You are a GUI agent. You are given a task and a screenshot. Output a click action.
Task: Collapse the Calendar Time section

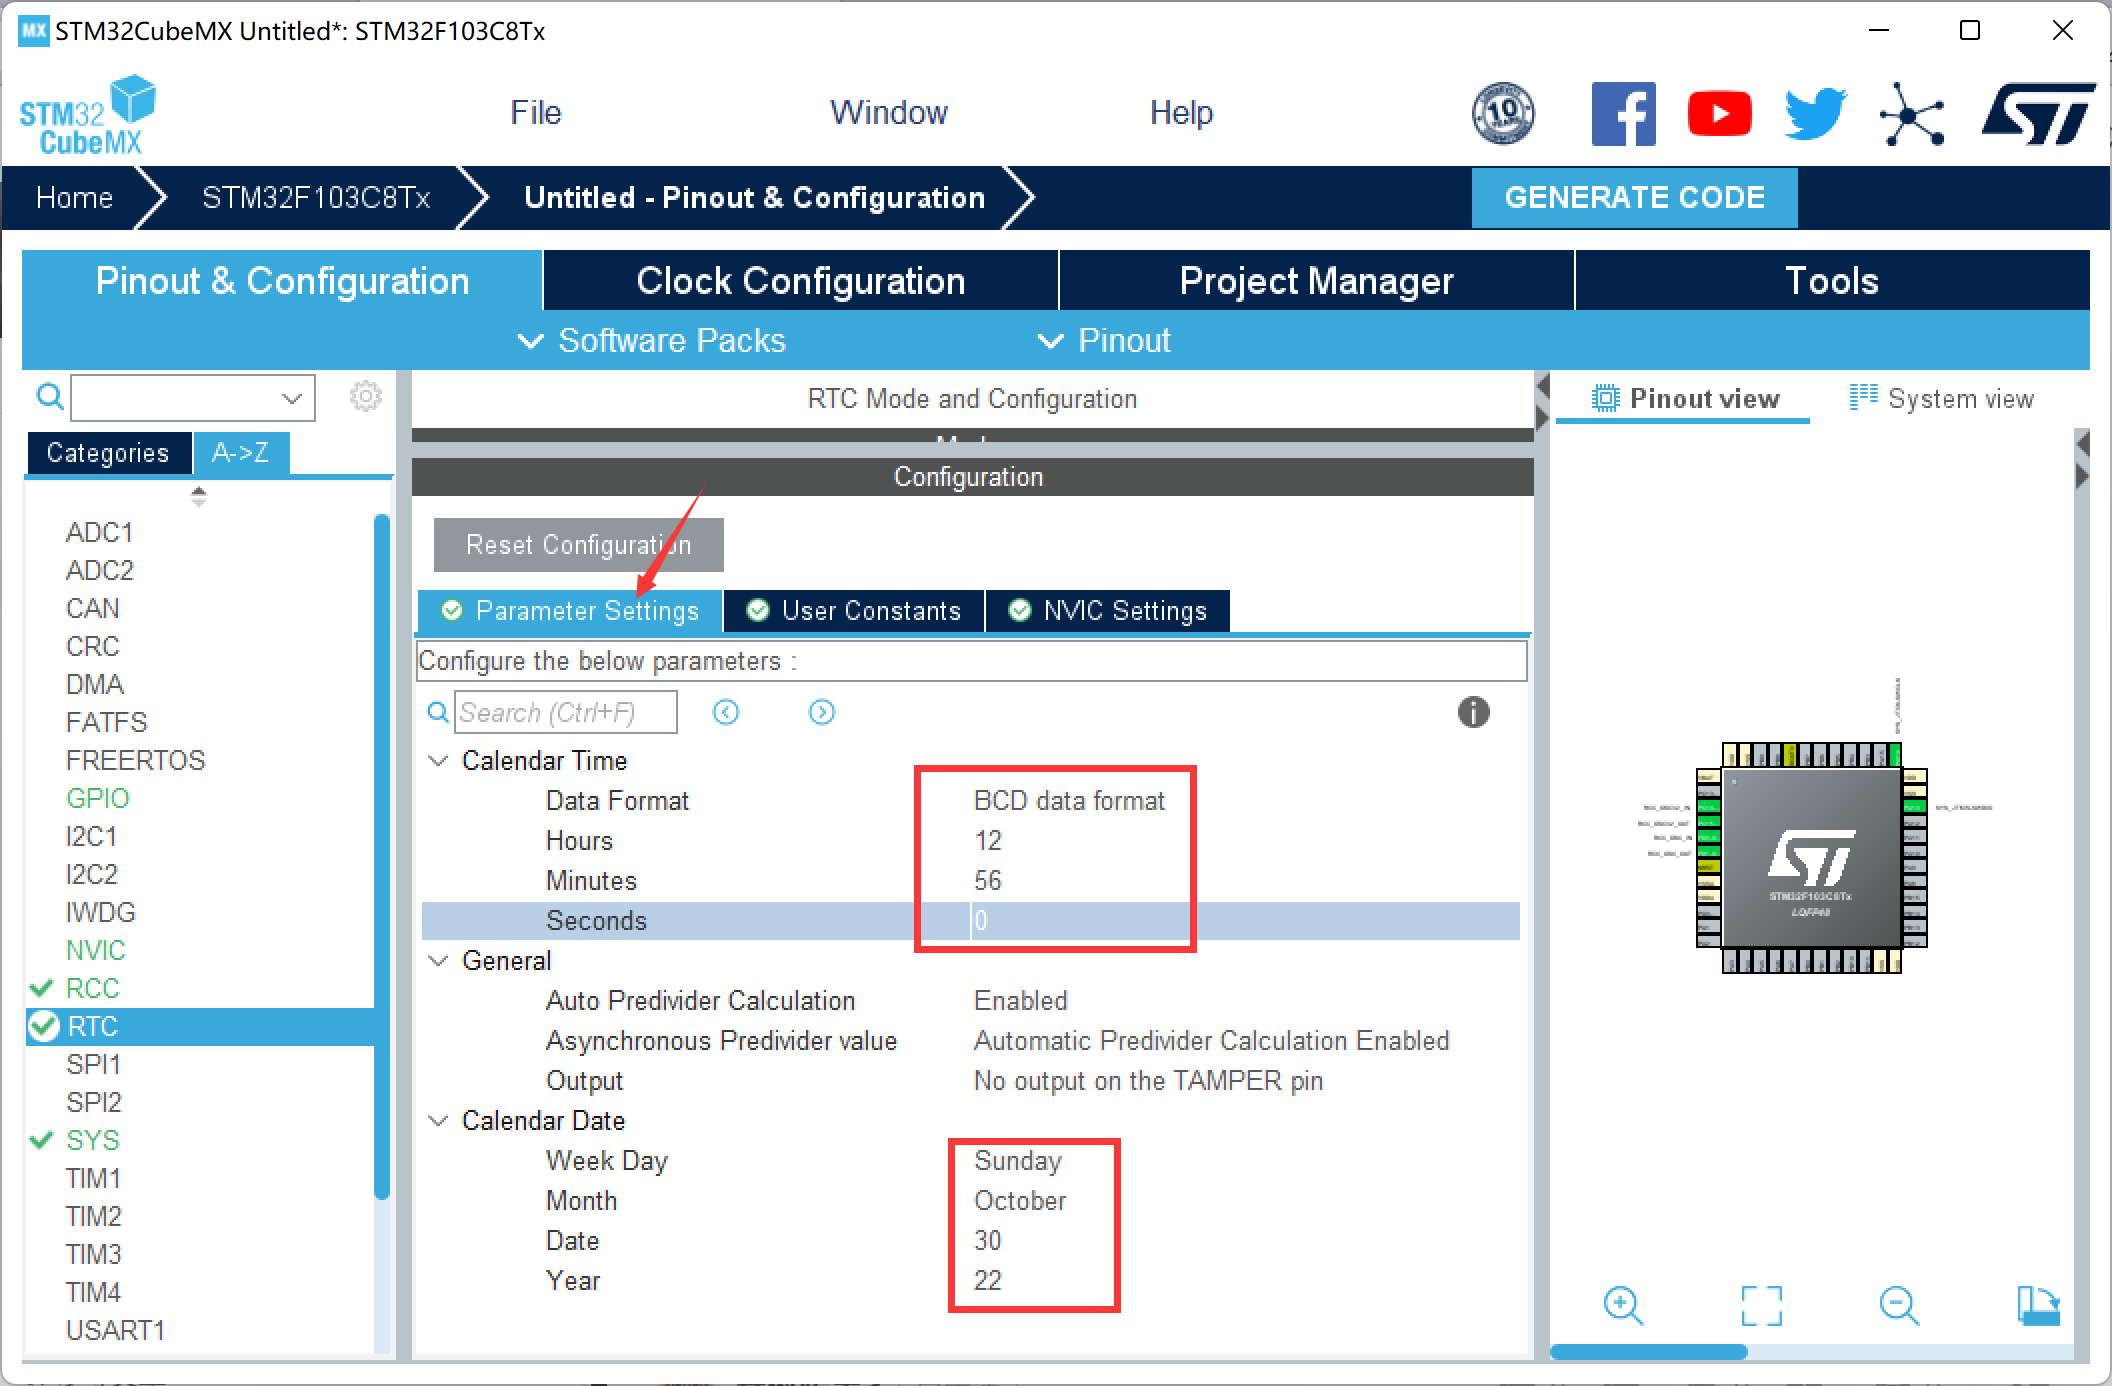click(x=438, y=761)
